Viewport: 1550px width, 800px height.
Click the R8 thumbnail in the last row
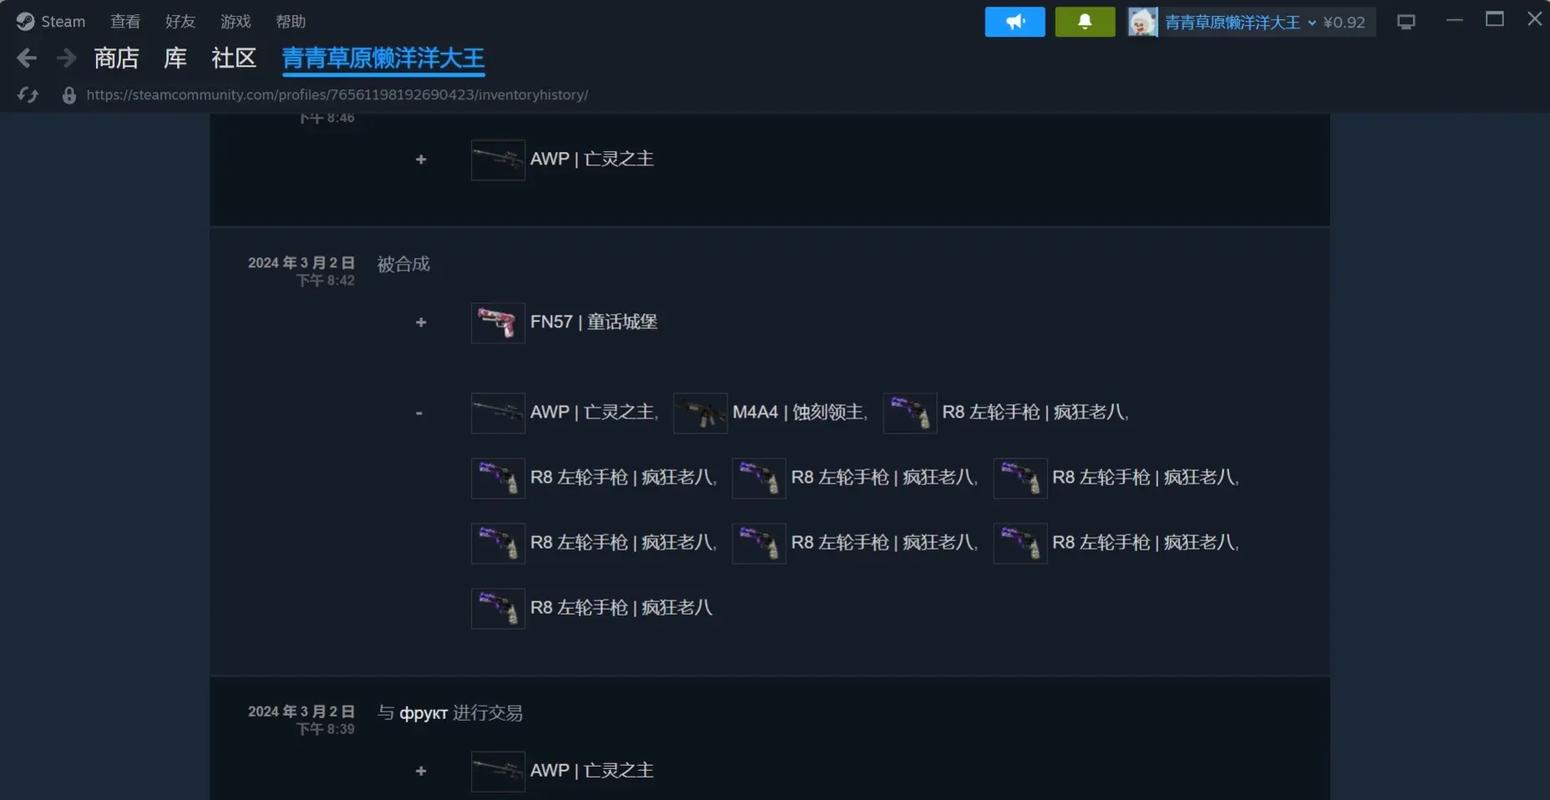pyautogui.click(x=498, y=609)
